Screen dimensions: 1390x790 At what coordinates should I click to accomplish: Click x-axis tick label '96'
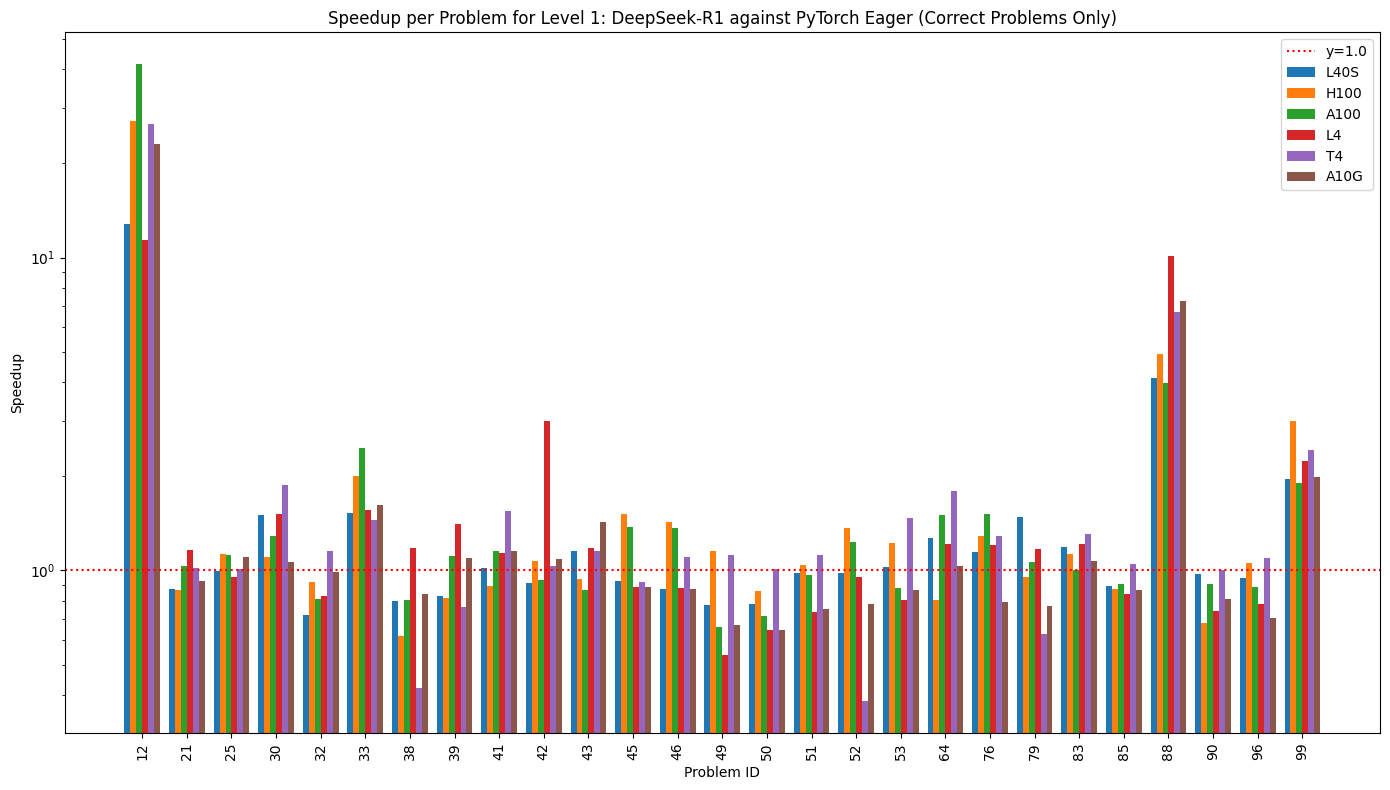(x=1258, y=751)
